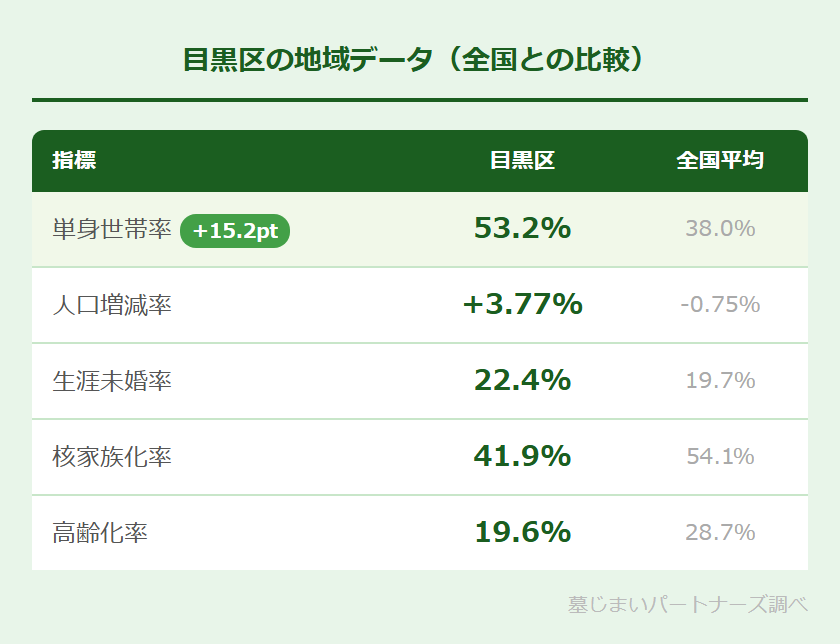This screenshot has width=840, height=644.
Task: Click the title 目黒区の地域データ（全国との比較）
Action: tap(420, 59)
